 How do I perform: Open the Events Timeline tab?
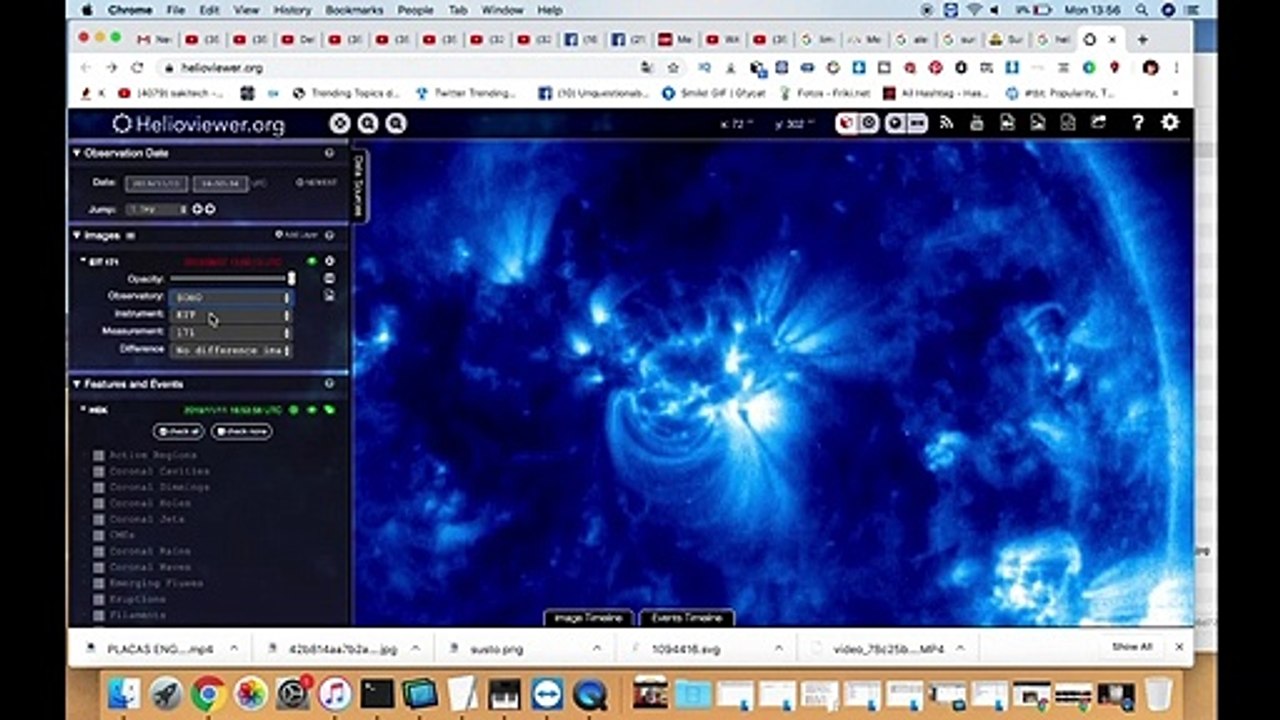(x=687, y=618)
